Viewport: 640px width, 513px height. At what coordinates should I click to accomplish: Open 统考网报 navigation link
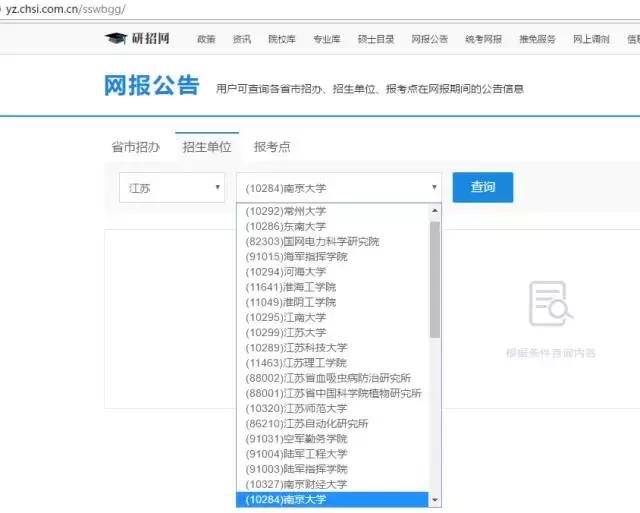(483, 39)
